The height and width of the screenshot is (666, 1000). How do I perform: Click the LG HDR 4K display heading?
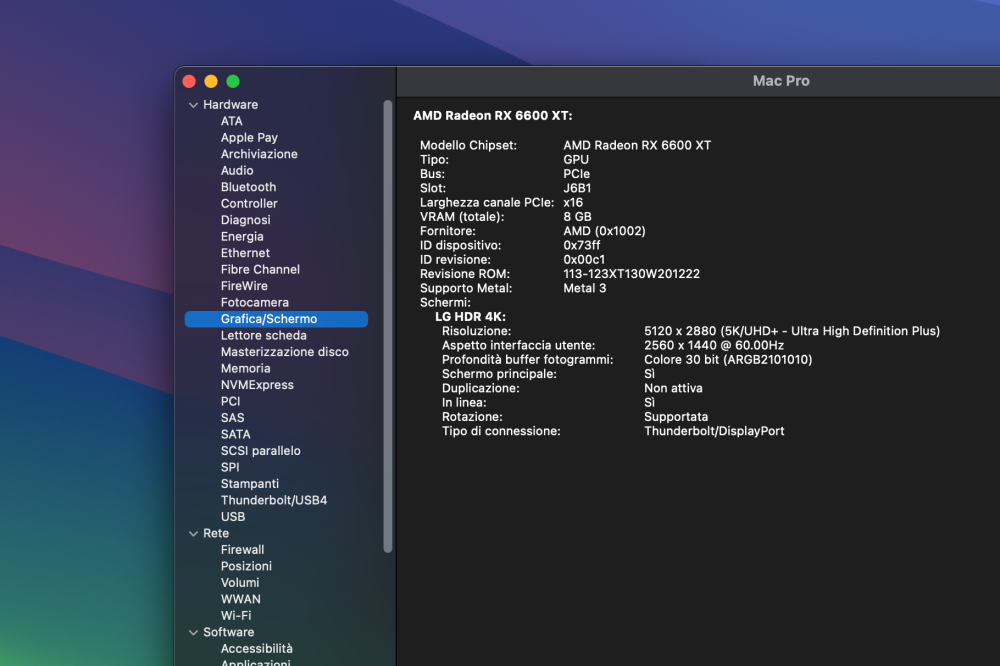pyautogui.click(x=471, y=317)
